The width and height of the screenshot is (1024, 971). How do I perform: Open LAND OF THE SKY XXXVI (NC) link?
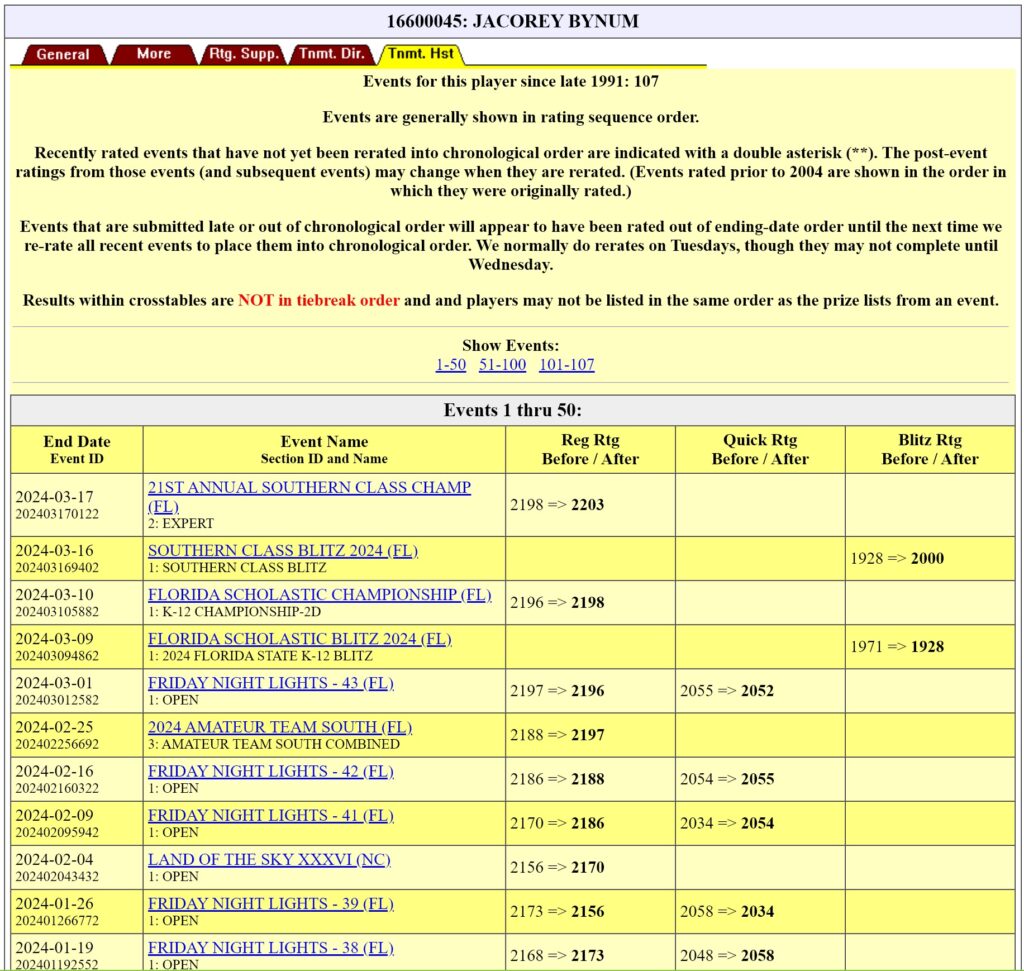(269, 859)
